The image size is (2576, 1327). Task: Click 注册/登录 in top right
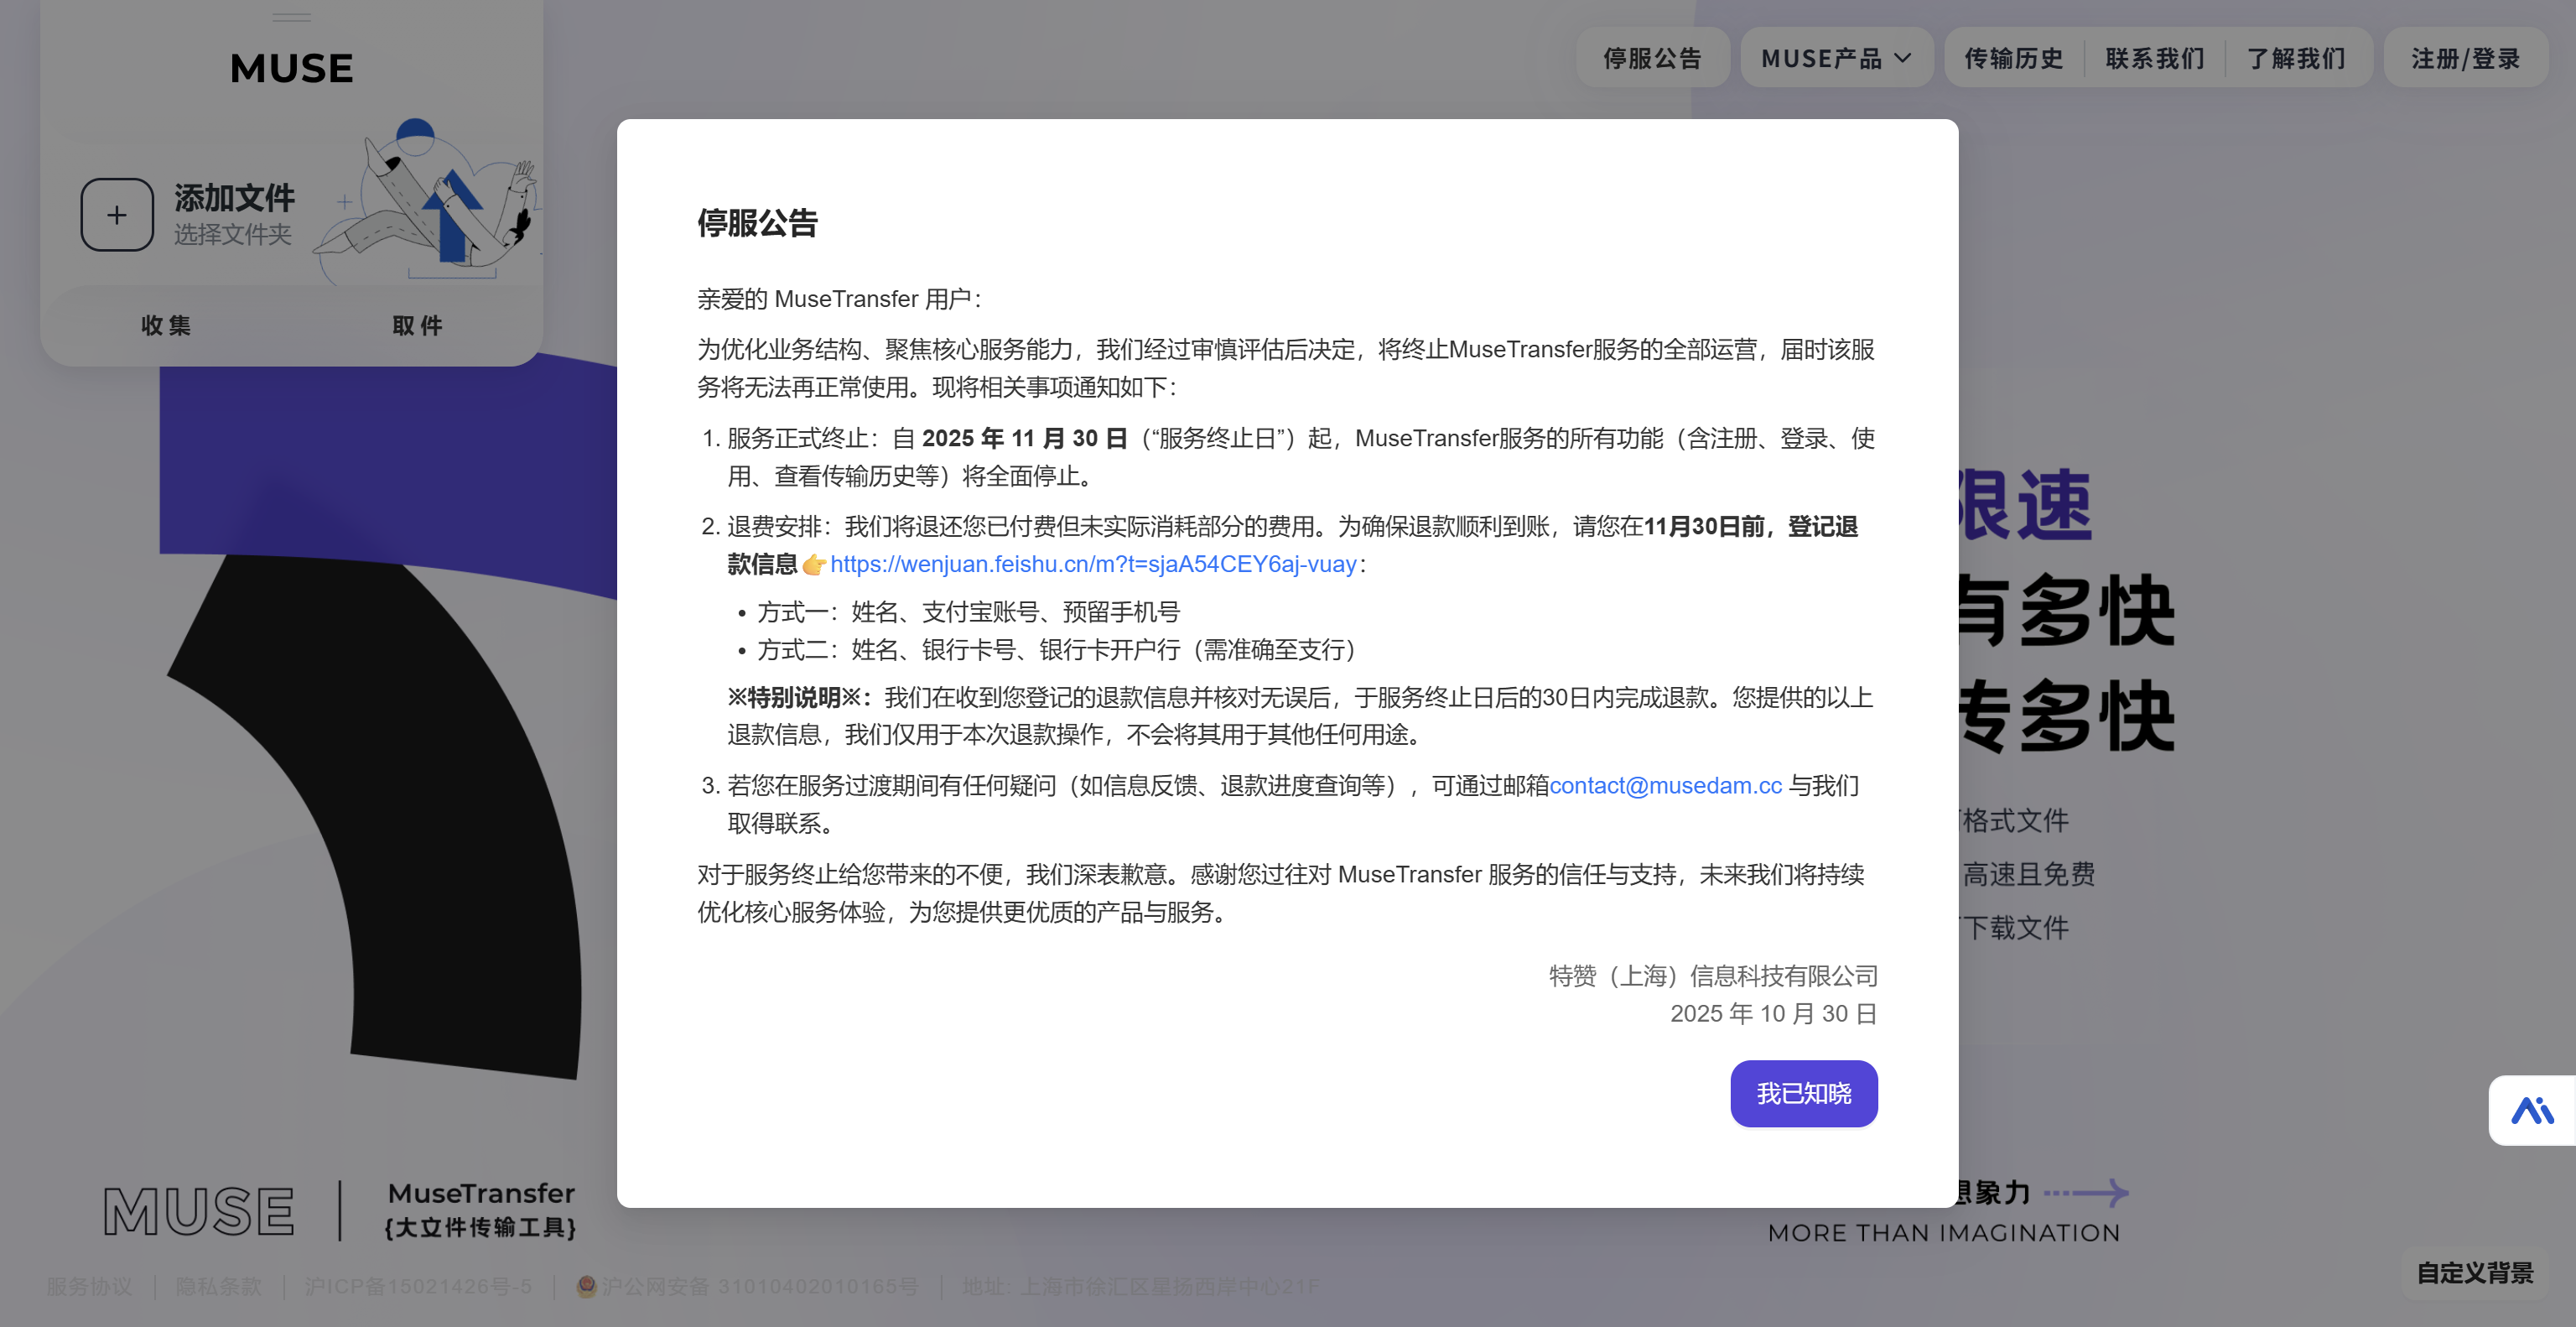2465,59
